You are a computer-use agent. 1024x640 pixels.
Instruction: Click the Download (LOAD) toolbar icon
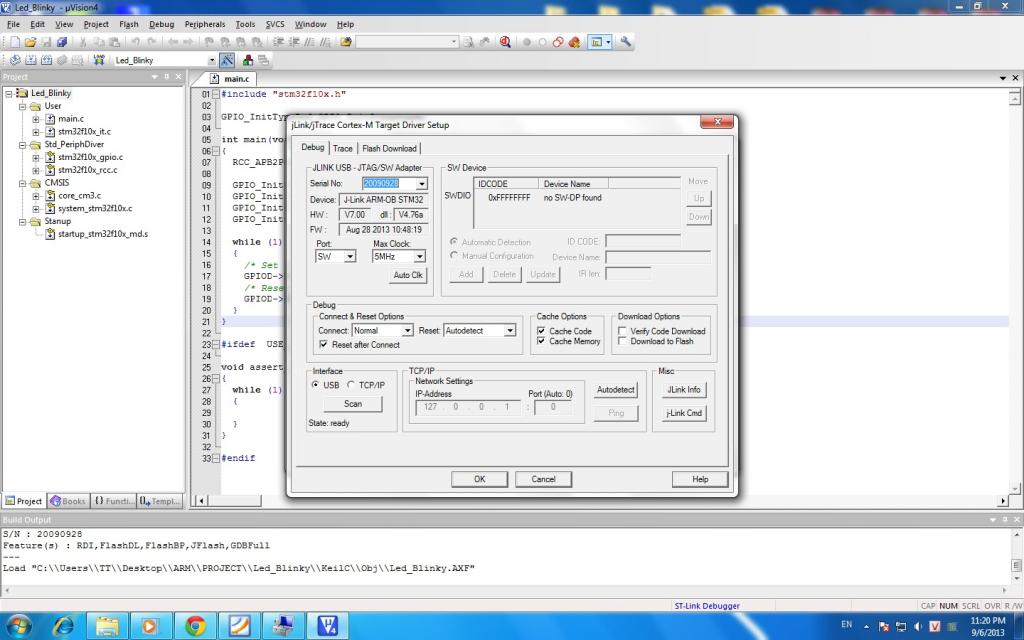[x=99, y=60]
